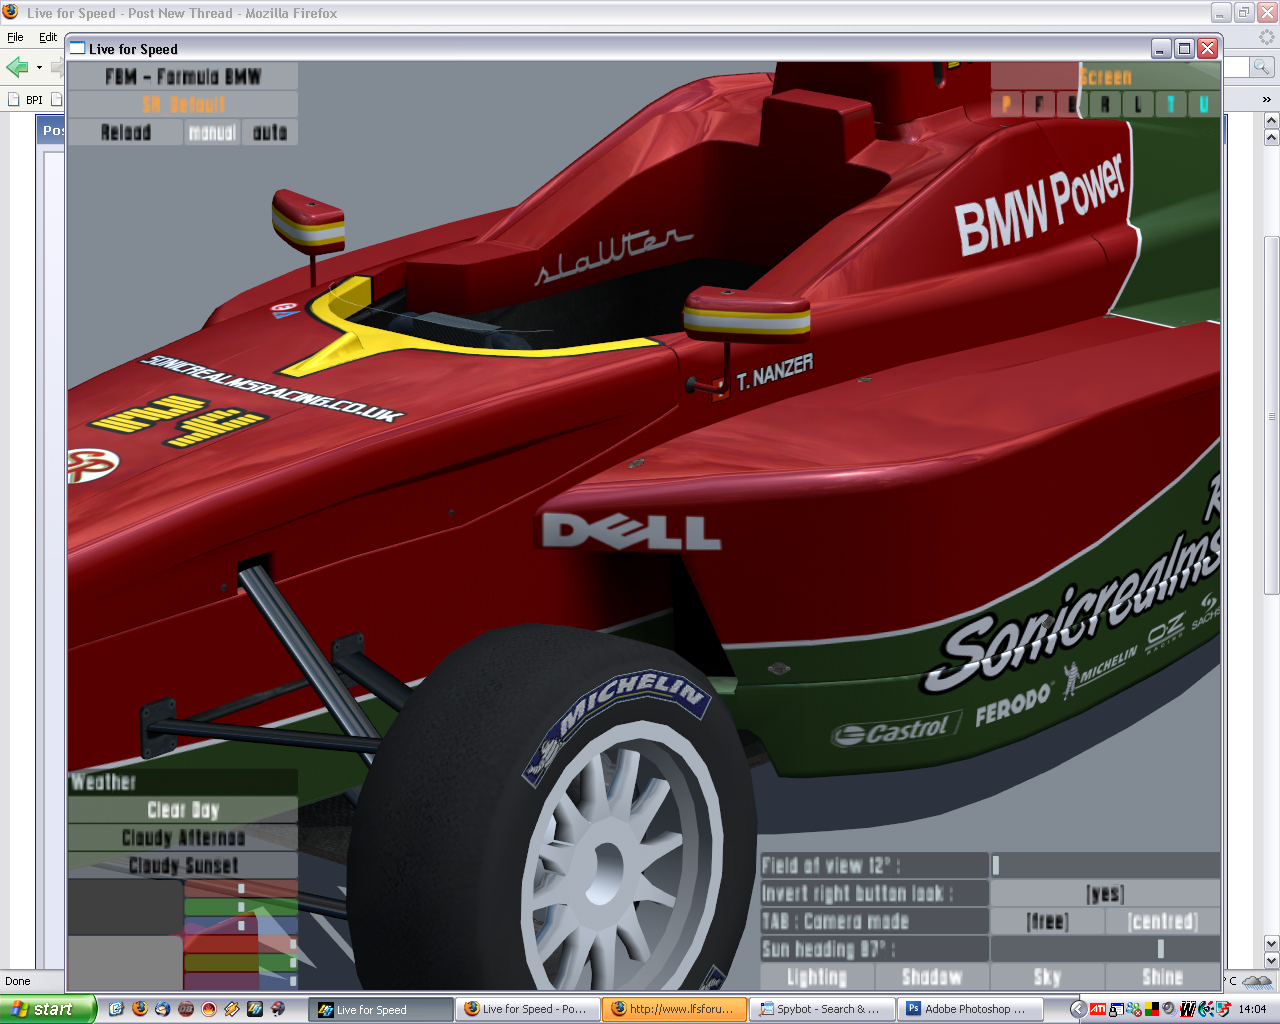Click the L screen button

pyautogui.click(x=1138, y=104)
